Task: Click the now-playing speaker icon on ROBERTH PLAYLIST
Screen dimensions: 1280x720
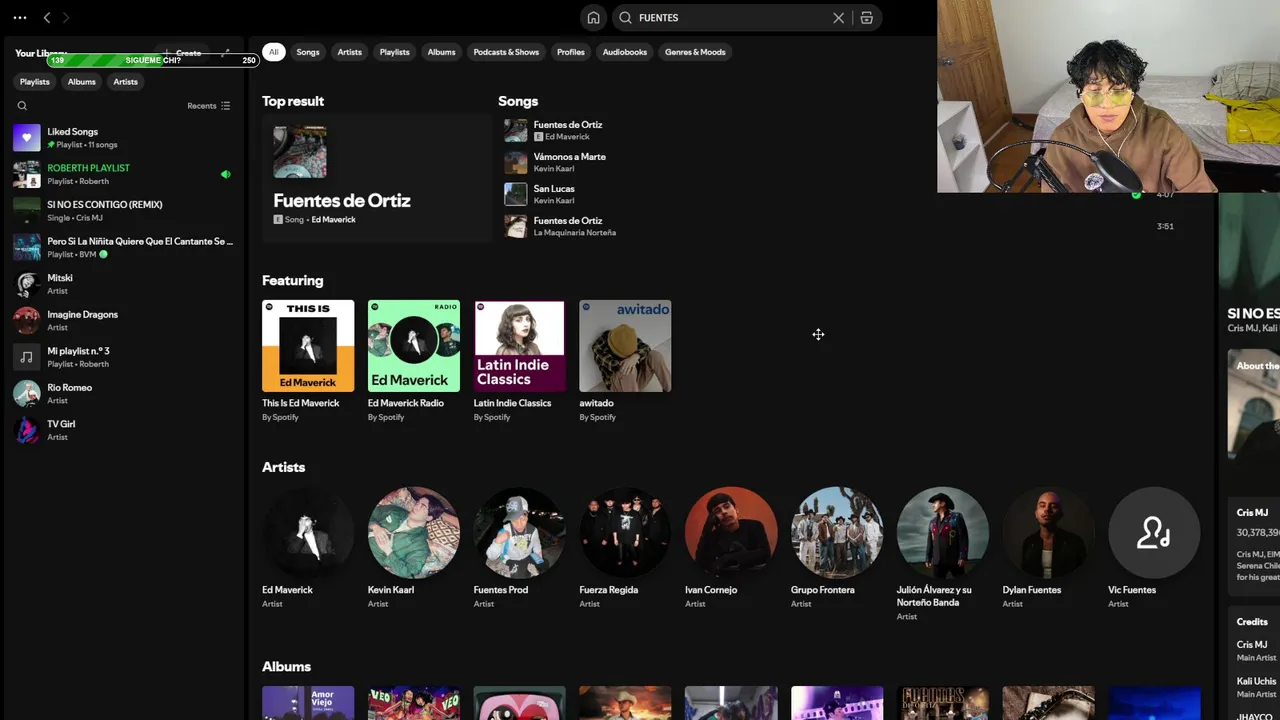Action: (x=226, y=174)
